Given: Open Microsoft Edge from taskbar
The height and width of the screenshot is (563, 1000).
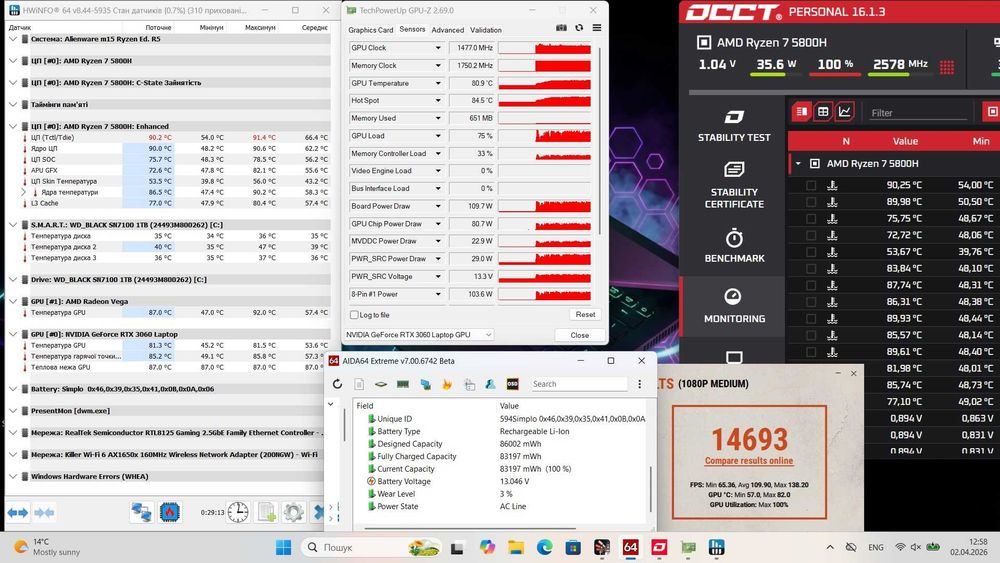Looking at the screenshot, I should [x=544, y=547].
